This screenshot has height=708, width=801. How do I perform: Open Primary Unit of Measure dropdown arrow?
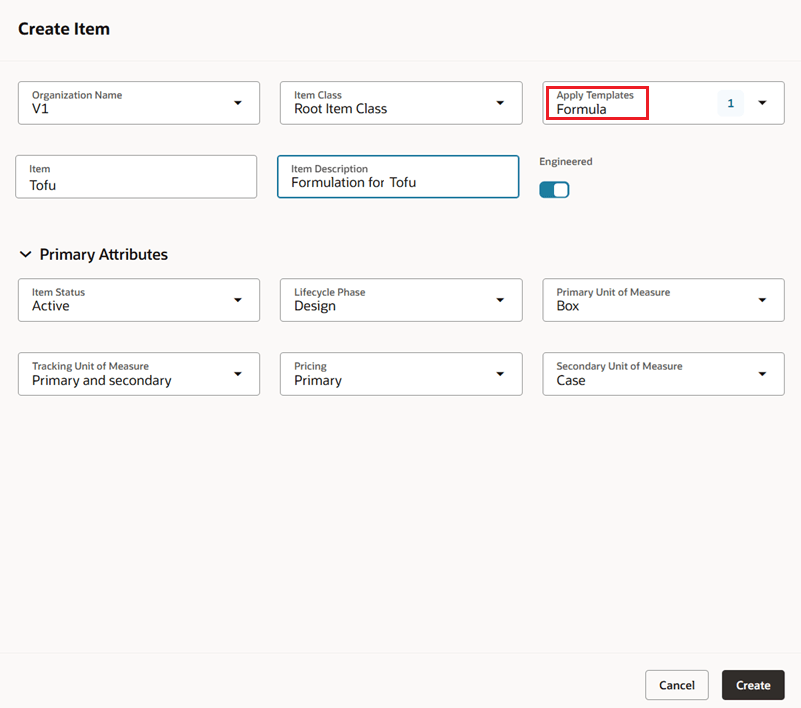763,300
